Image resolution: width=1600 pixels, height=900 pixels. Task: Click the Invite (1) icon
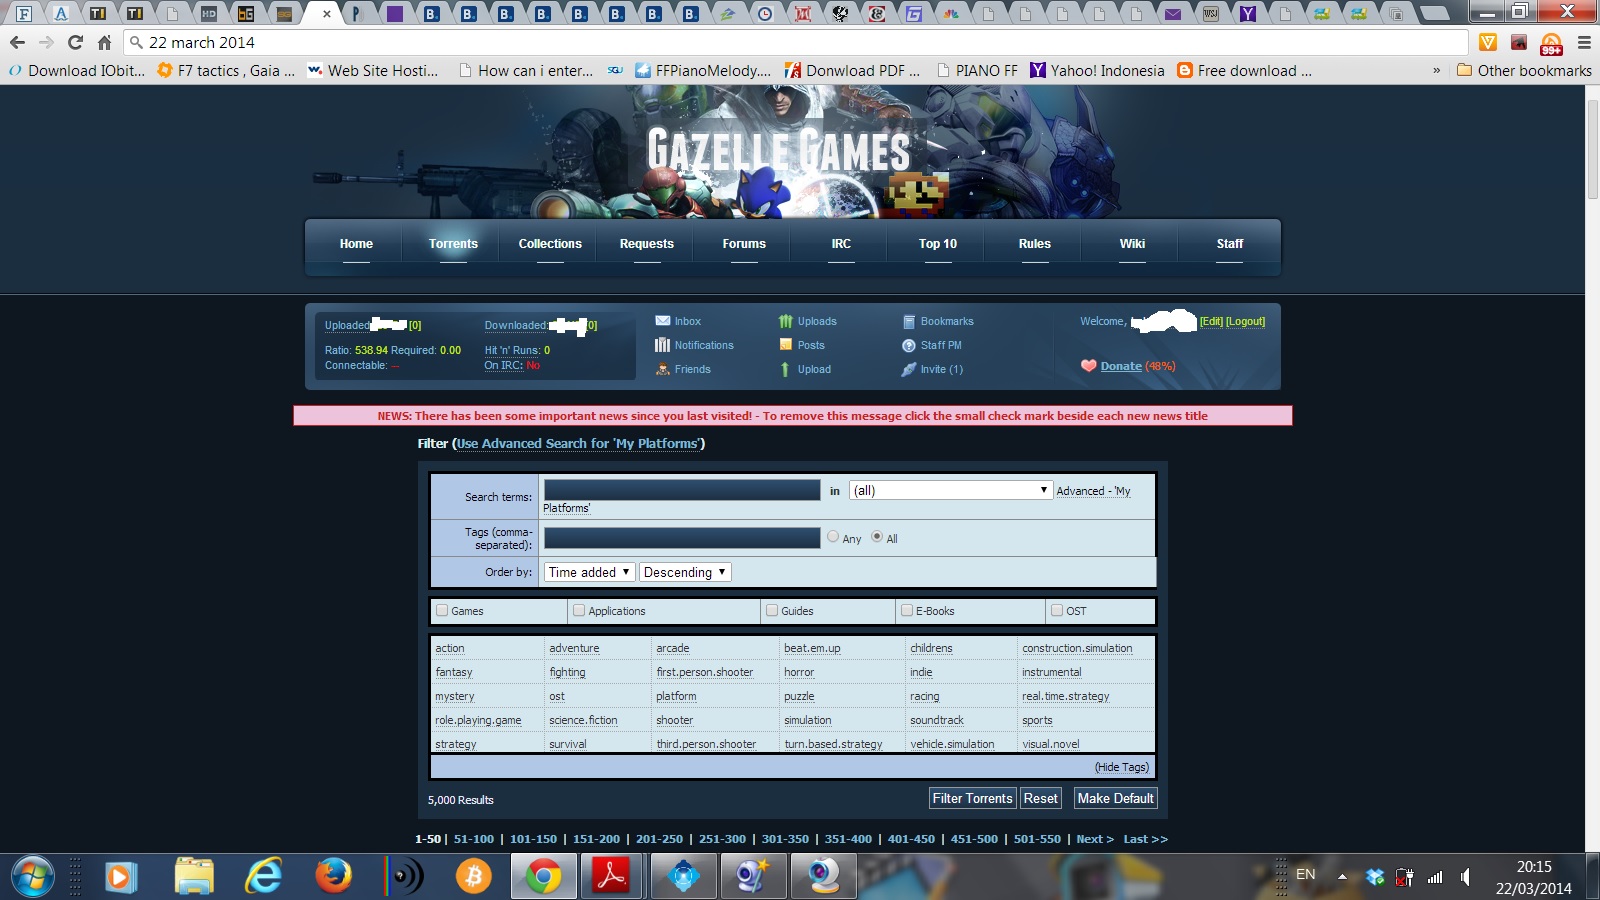[x=909, y=369]
